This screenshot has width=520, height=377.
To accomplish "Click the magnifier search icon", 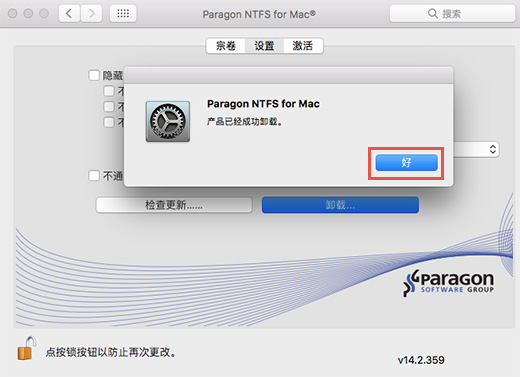I will point(432,14).
